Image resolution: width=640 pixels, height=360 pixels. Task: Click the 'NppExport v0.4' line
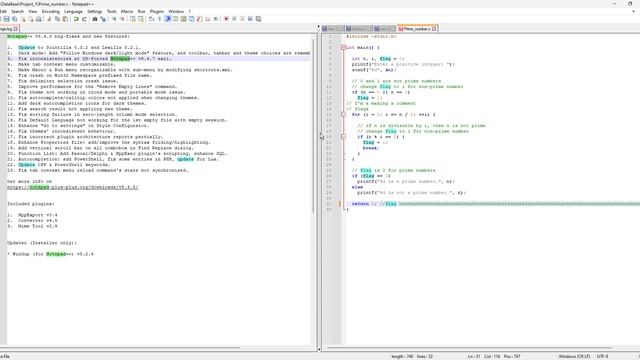38,215
